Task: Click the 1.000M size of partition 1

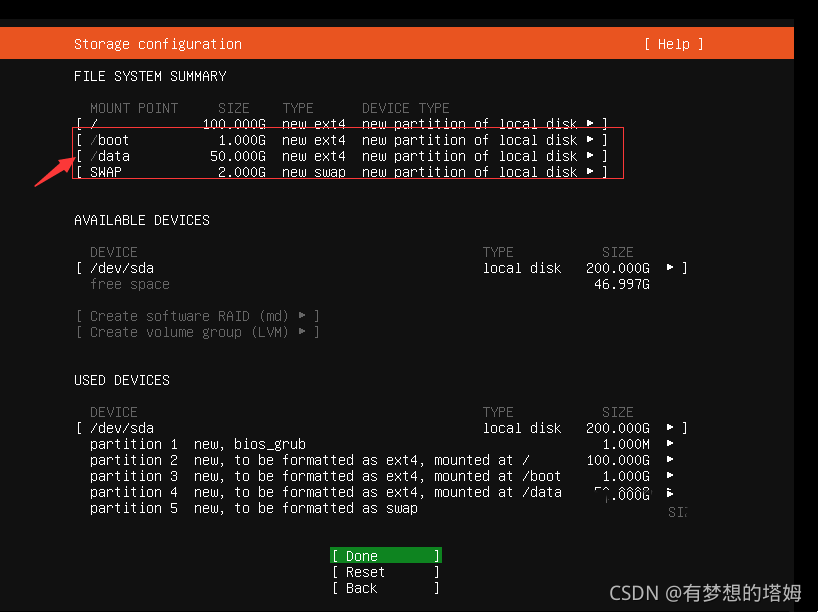Action: coord(626,444)
